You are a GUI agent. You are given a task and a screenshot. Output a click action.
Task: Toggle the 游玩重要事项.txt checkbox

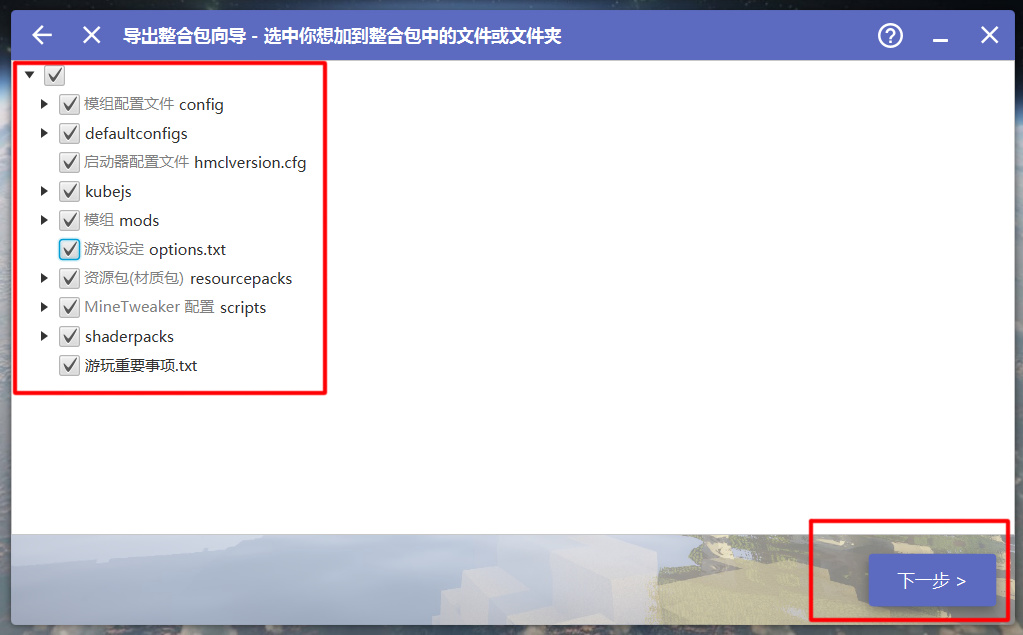coord(69,365)
